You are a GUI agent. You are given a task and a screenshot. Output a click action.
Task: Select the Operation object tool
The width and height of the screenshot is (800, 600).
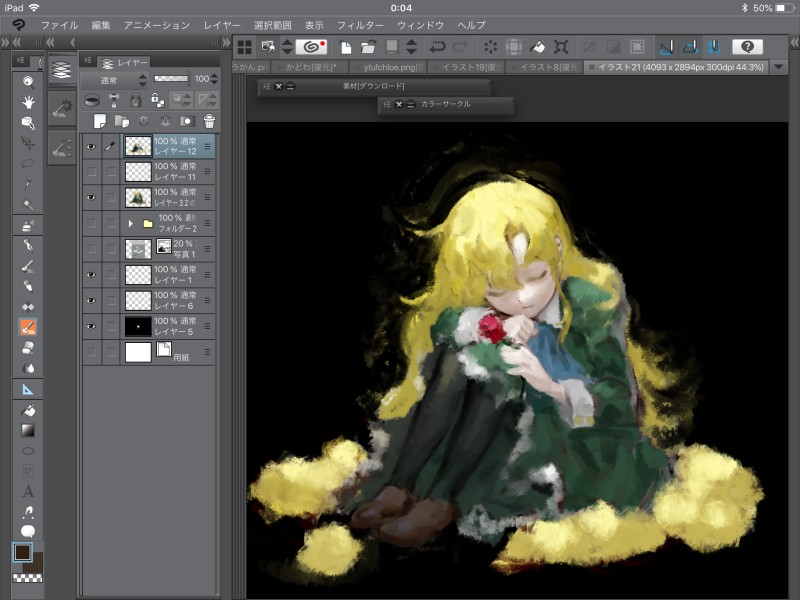pos(28,123)
